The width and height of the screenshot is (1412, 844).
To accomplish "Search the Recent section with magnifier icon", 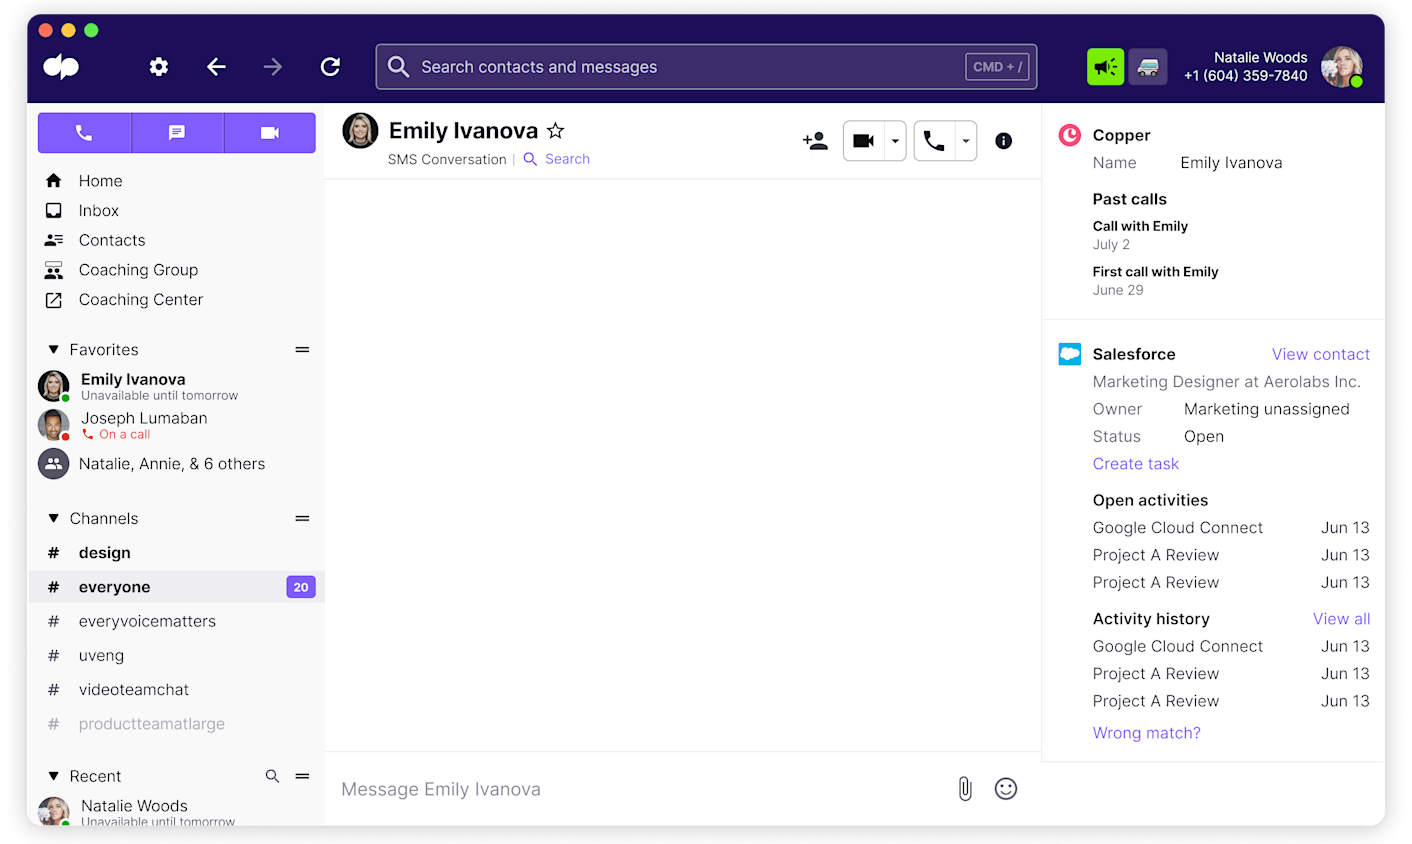I will pos(272,776).
